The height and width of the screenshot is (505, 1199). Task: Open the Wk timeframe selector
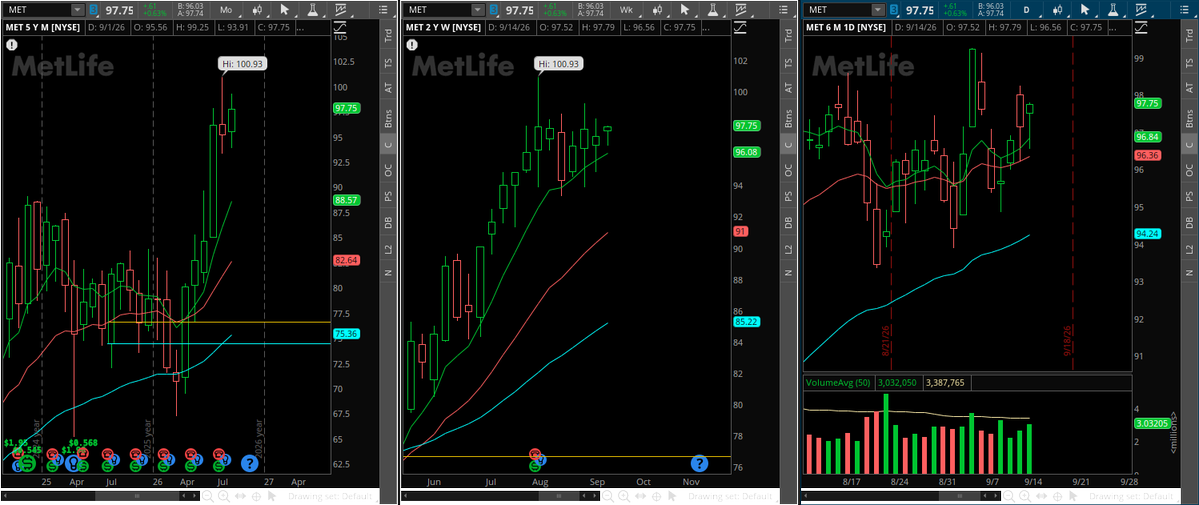point(626,10)
